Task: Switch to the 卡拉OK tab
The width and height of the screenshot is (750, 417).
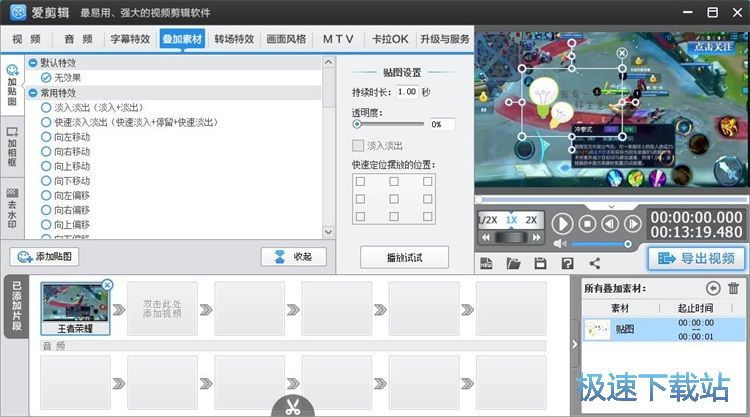Action: [390, 39]
